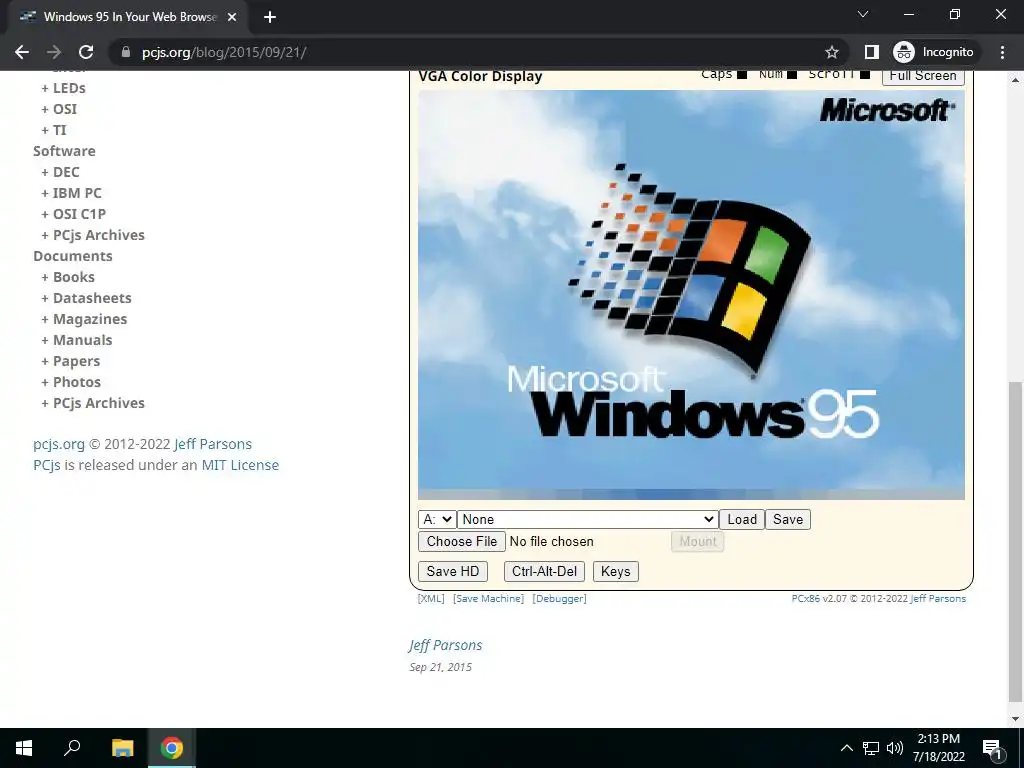Send Ctrl-Alt-Del to the emulator
Image resolution: width=1024 pixels, height=768 pixels.
pyautogui.click(x=544, y=571)
